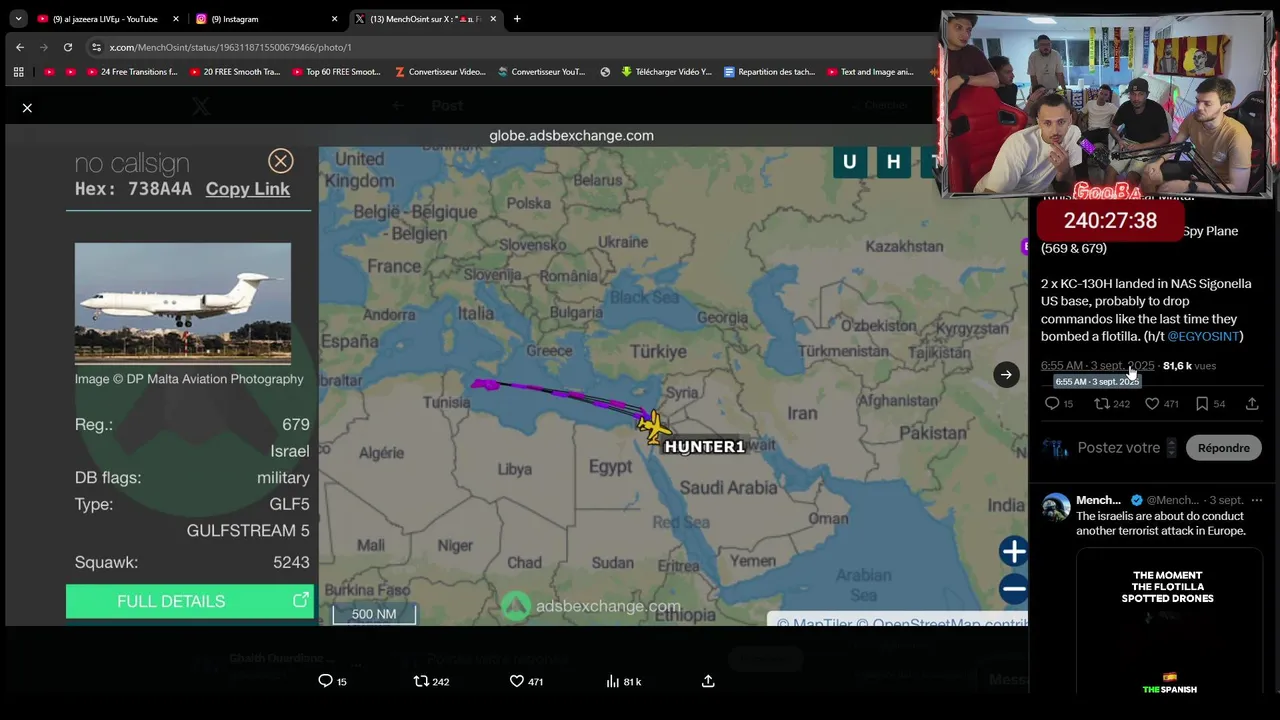This screenshot has height=720, width=1280.
Task: Open the tab search dropdown arrow
Action: pyautogui.click(x=18, y=18)
